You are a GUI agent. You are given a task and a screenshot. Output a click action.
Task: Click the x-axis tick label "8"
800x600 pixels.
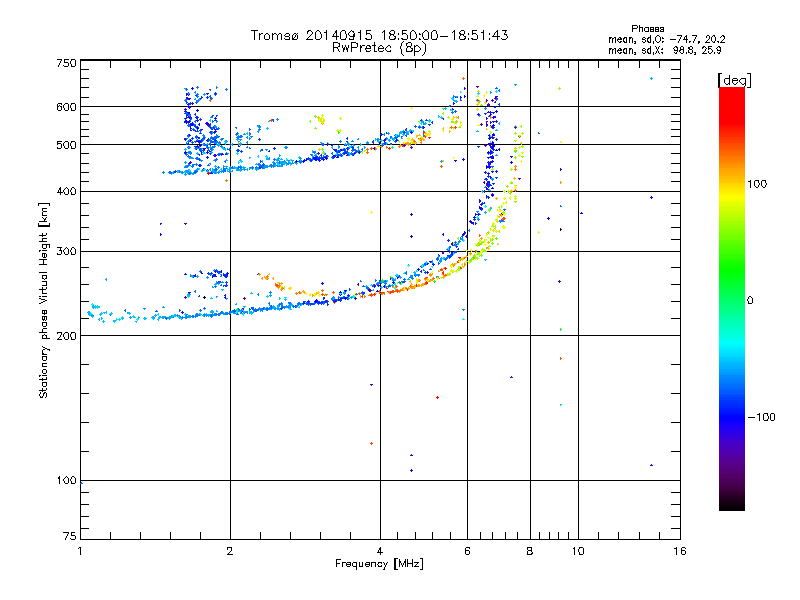tap(530, 551)
